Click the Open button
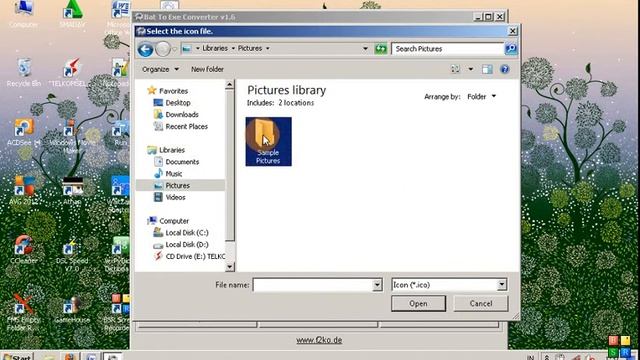Screen dimensions: 640x360 pos(418,304)
